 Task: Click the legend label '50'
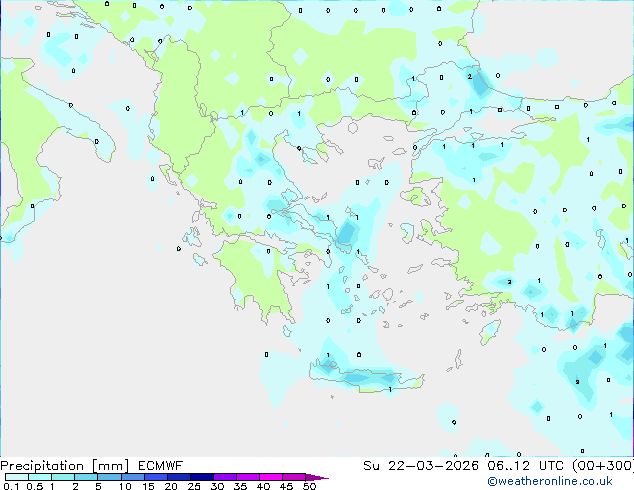point(309,486)
